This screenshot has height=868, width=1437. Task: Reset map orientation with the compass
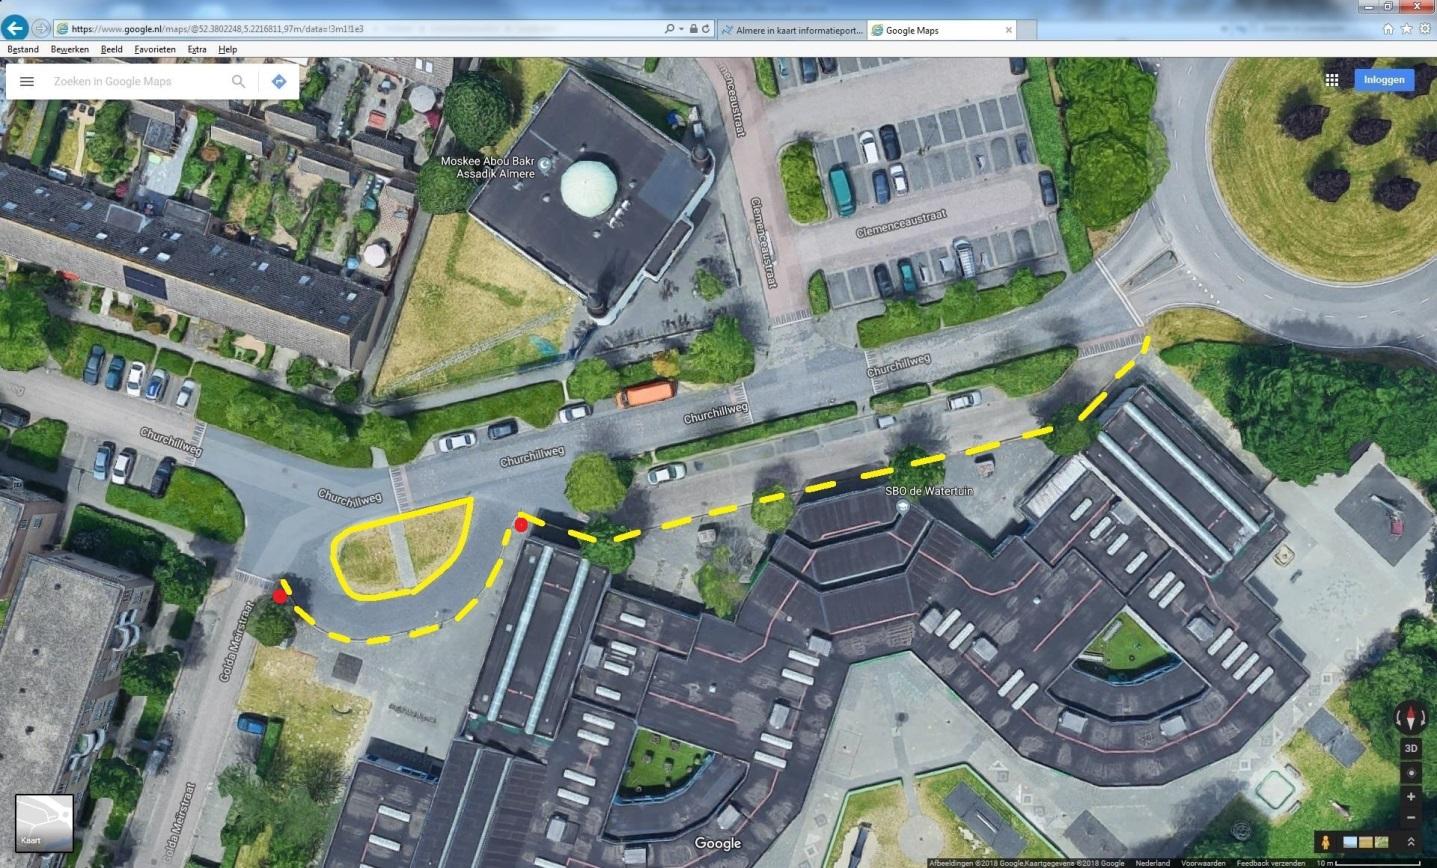click(1411, 718)
